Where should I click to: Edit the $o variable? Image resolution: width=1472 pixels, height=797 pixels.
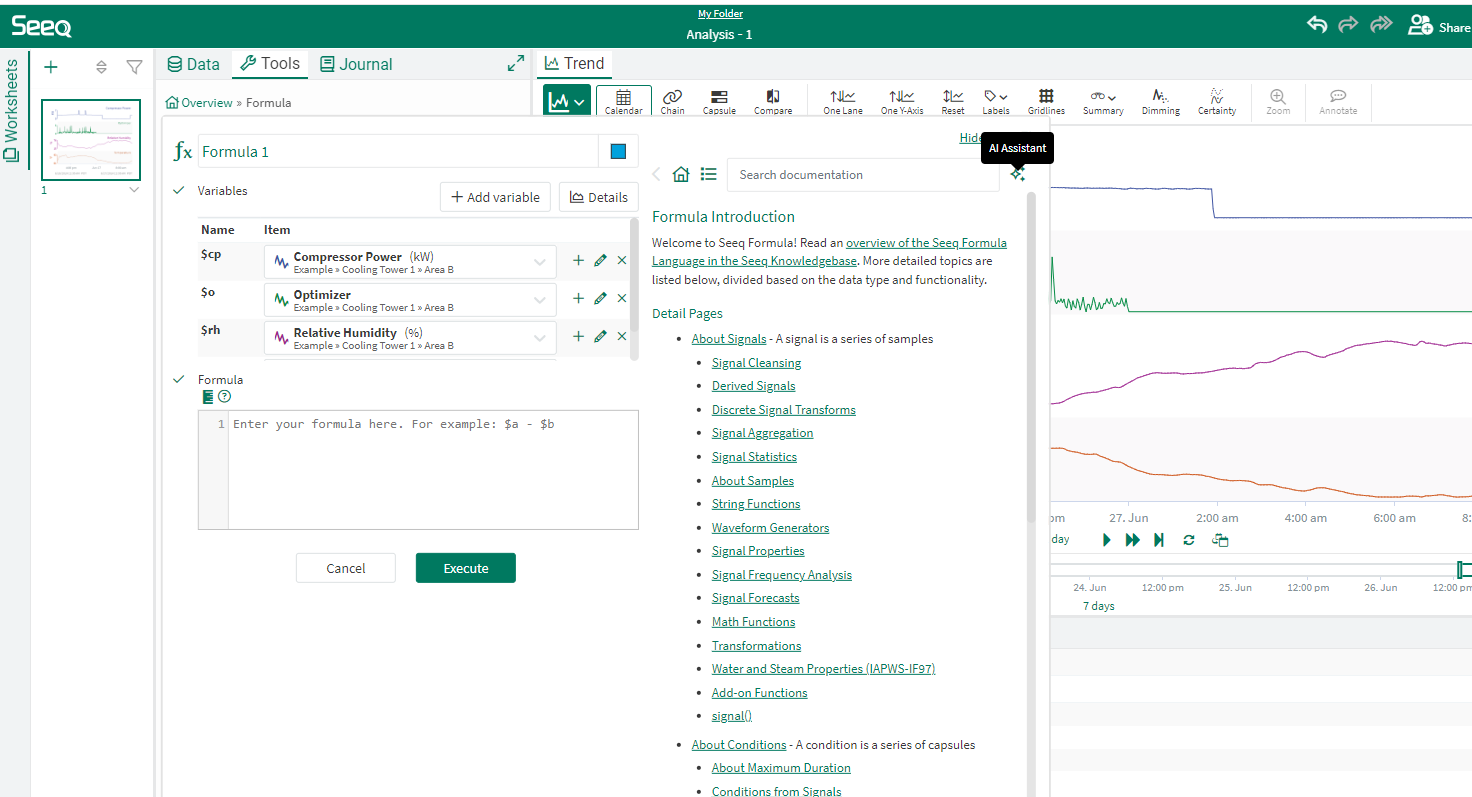600,298
